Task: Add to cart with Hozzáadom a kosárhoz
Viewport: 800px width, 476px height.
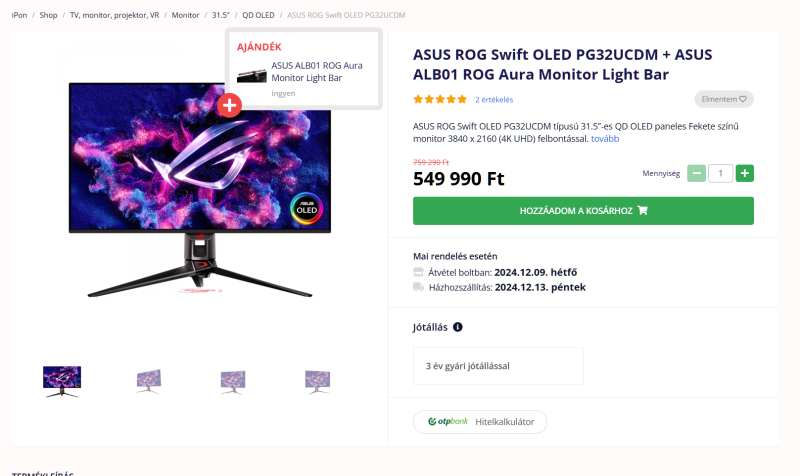Action: click(x=583, y=210)
